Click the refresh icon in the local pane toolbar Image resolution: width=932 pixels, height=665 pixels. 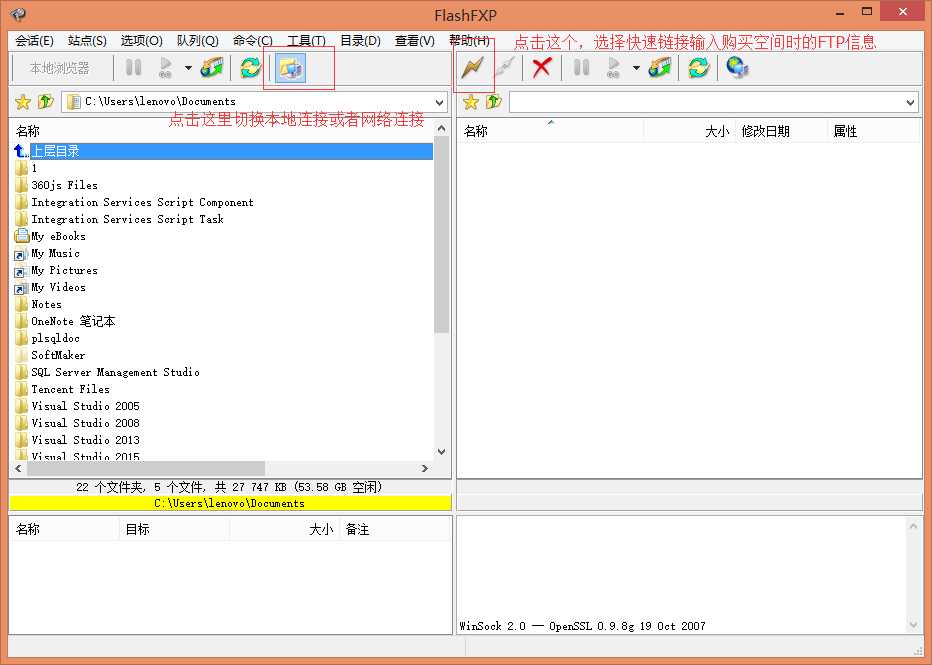251,67
